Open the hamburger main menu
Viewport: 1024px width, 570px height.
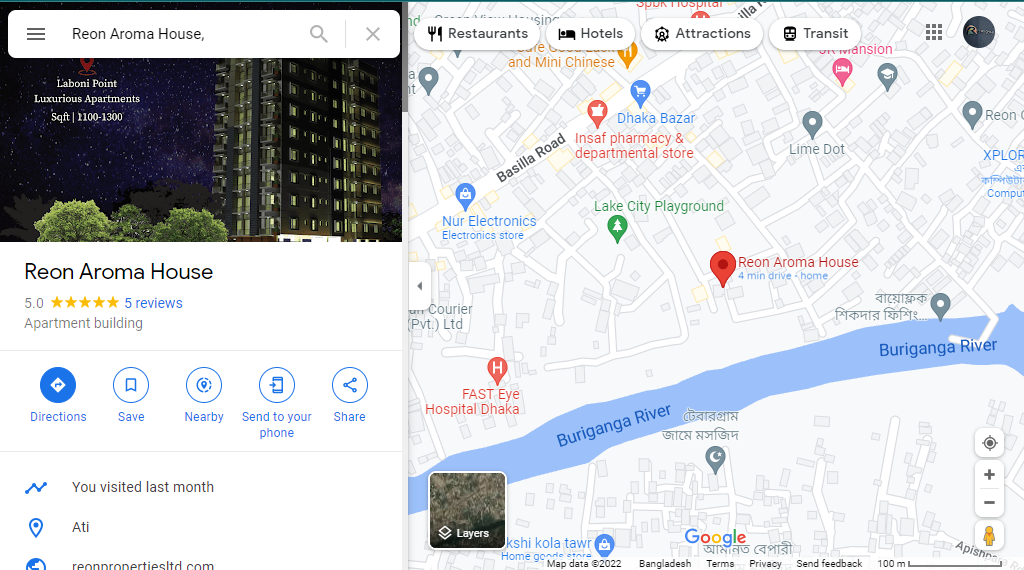click(36, 34)
